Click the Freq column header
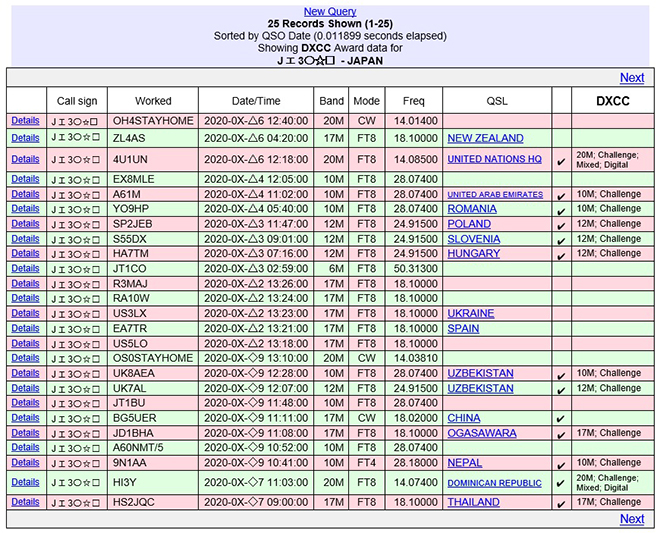Image resolution: width=660 pixels, height=533 pixels. [413, 101]
